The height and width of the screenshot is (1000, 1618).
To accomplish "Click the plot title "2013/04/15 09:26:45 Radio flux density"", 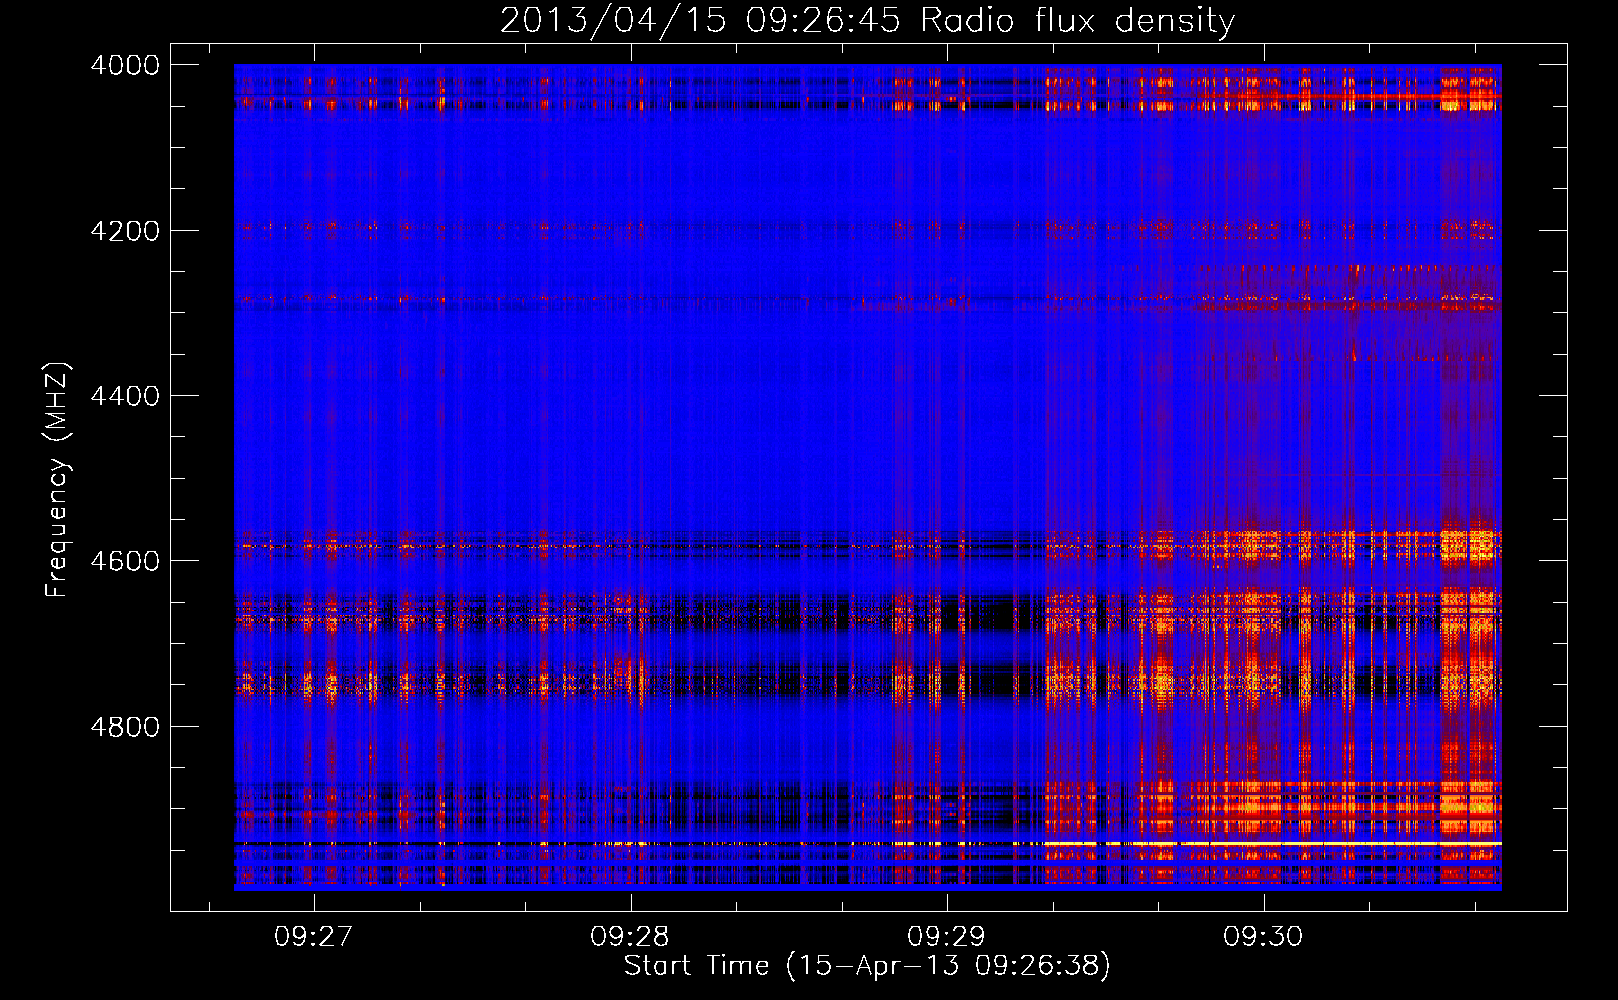I will (x=867, y=20).
